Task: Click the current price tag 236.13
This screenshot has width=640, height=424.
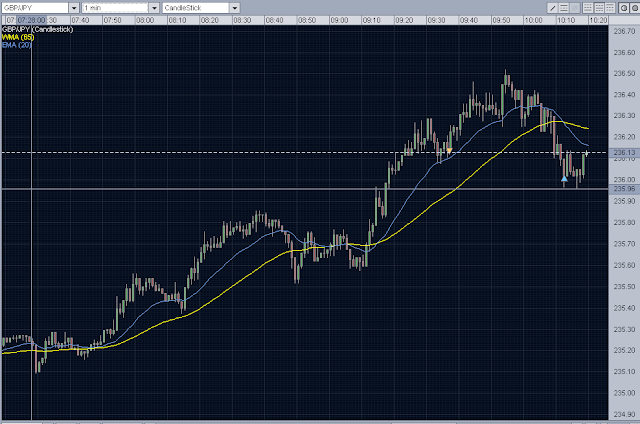Action: (x=624, y=153)
